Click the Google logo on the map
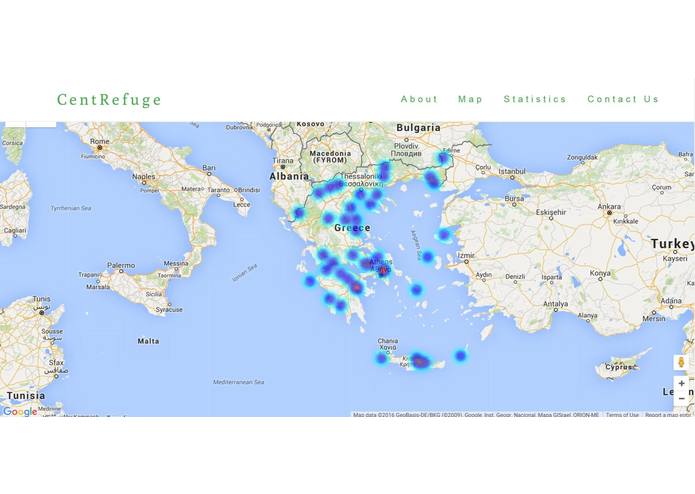Screen dimensions: 695x494 coord(20,412)
